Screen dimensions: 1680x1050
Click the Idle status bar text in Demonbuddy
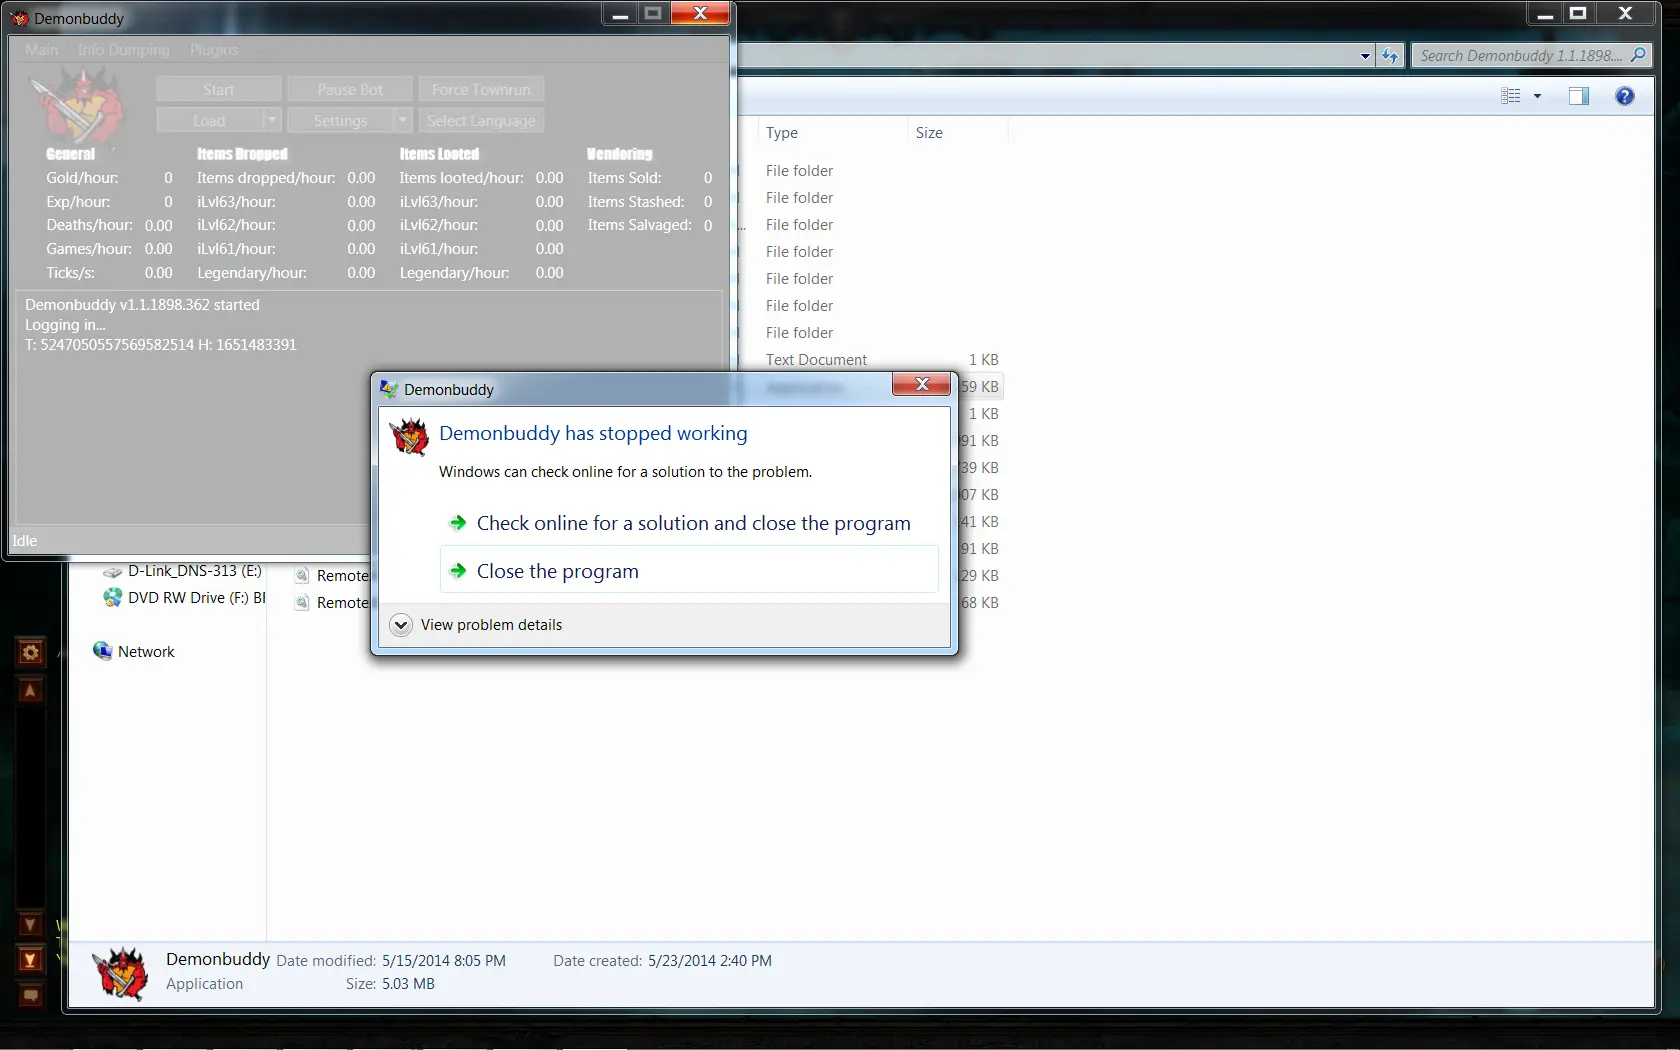pos(24,541)
